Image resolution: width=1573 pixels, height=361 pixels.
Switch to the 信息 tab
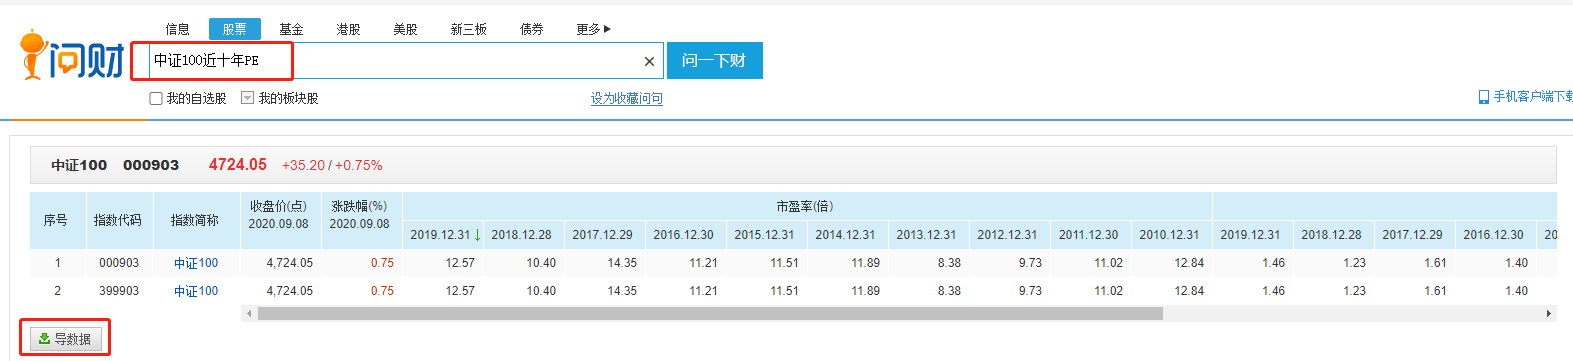(x=177, y=29)
